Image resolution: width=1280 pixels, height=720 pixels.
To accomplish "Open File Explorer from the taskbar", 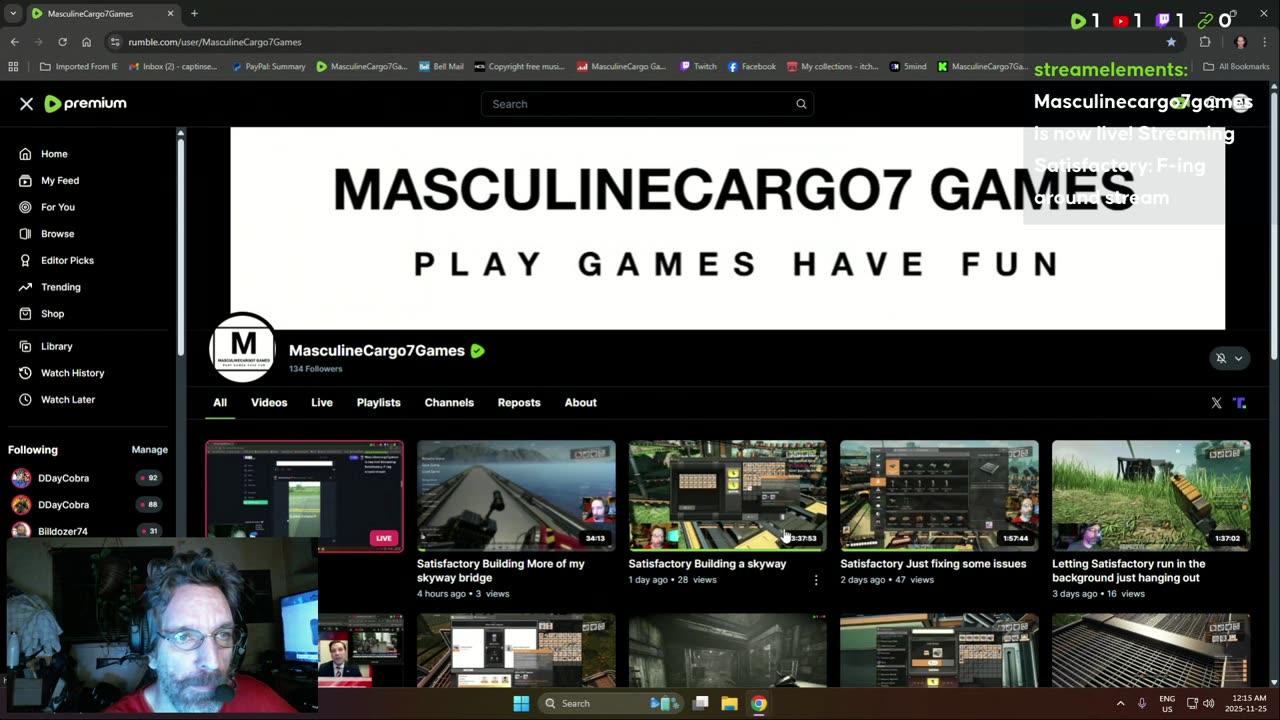I will 729,703.
